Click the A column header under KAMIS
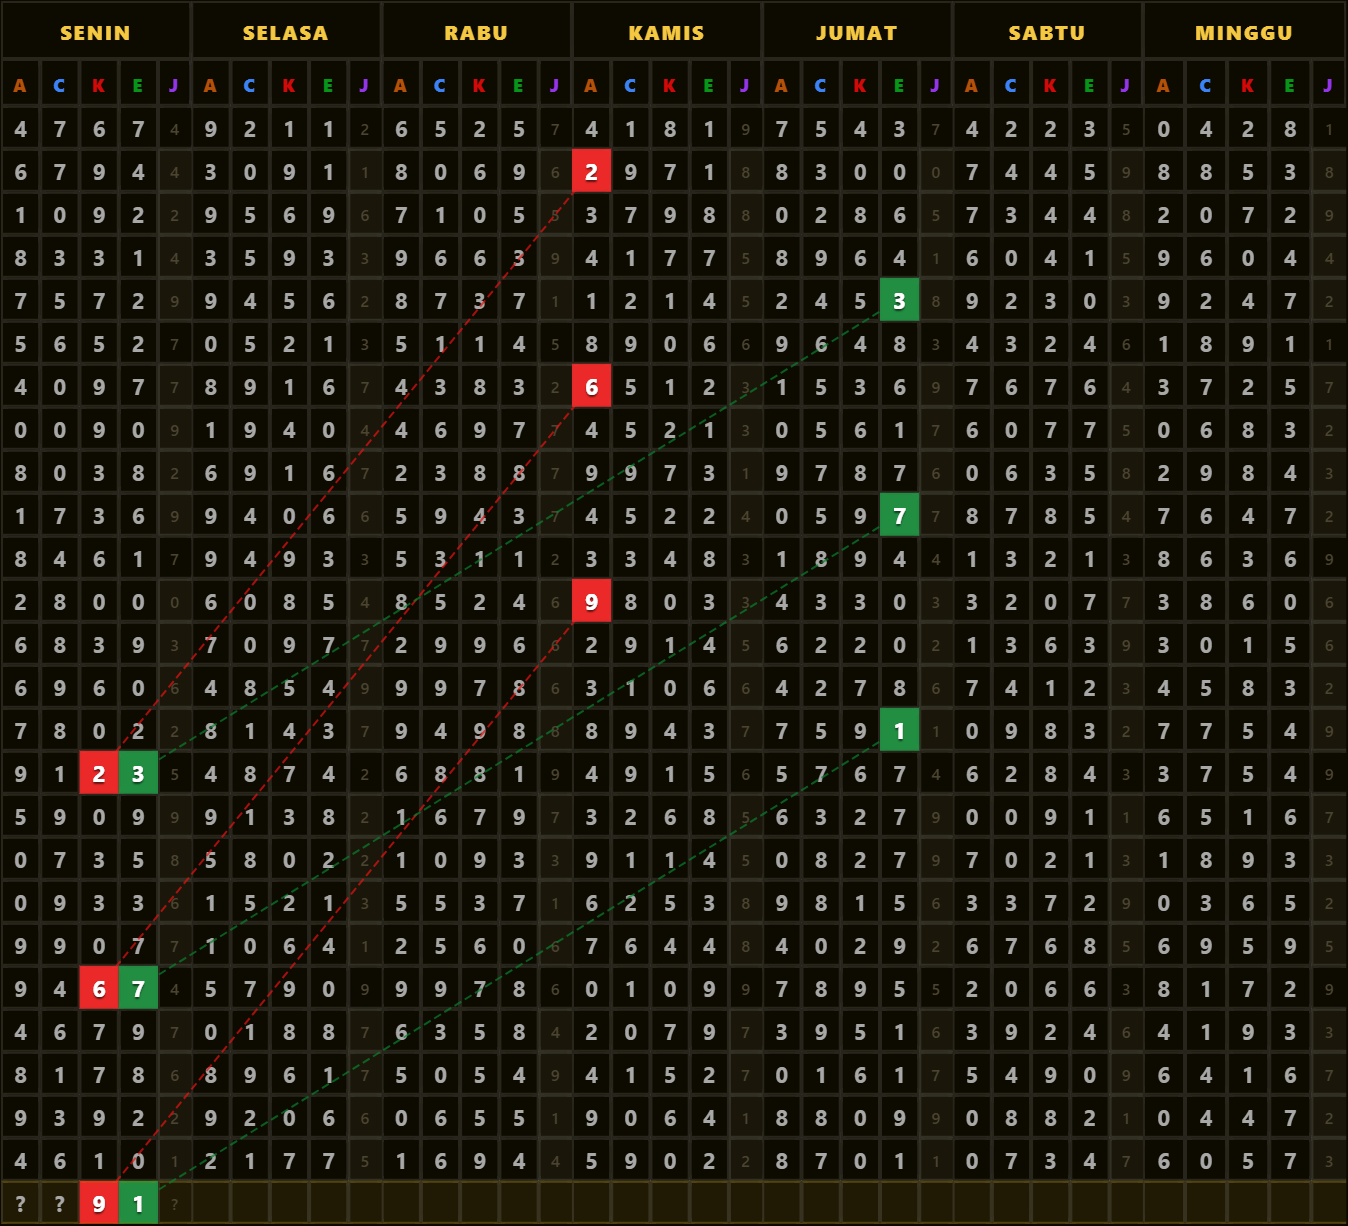This screenshot has width=1348, height=1226. point(591,85)
